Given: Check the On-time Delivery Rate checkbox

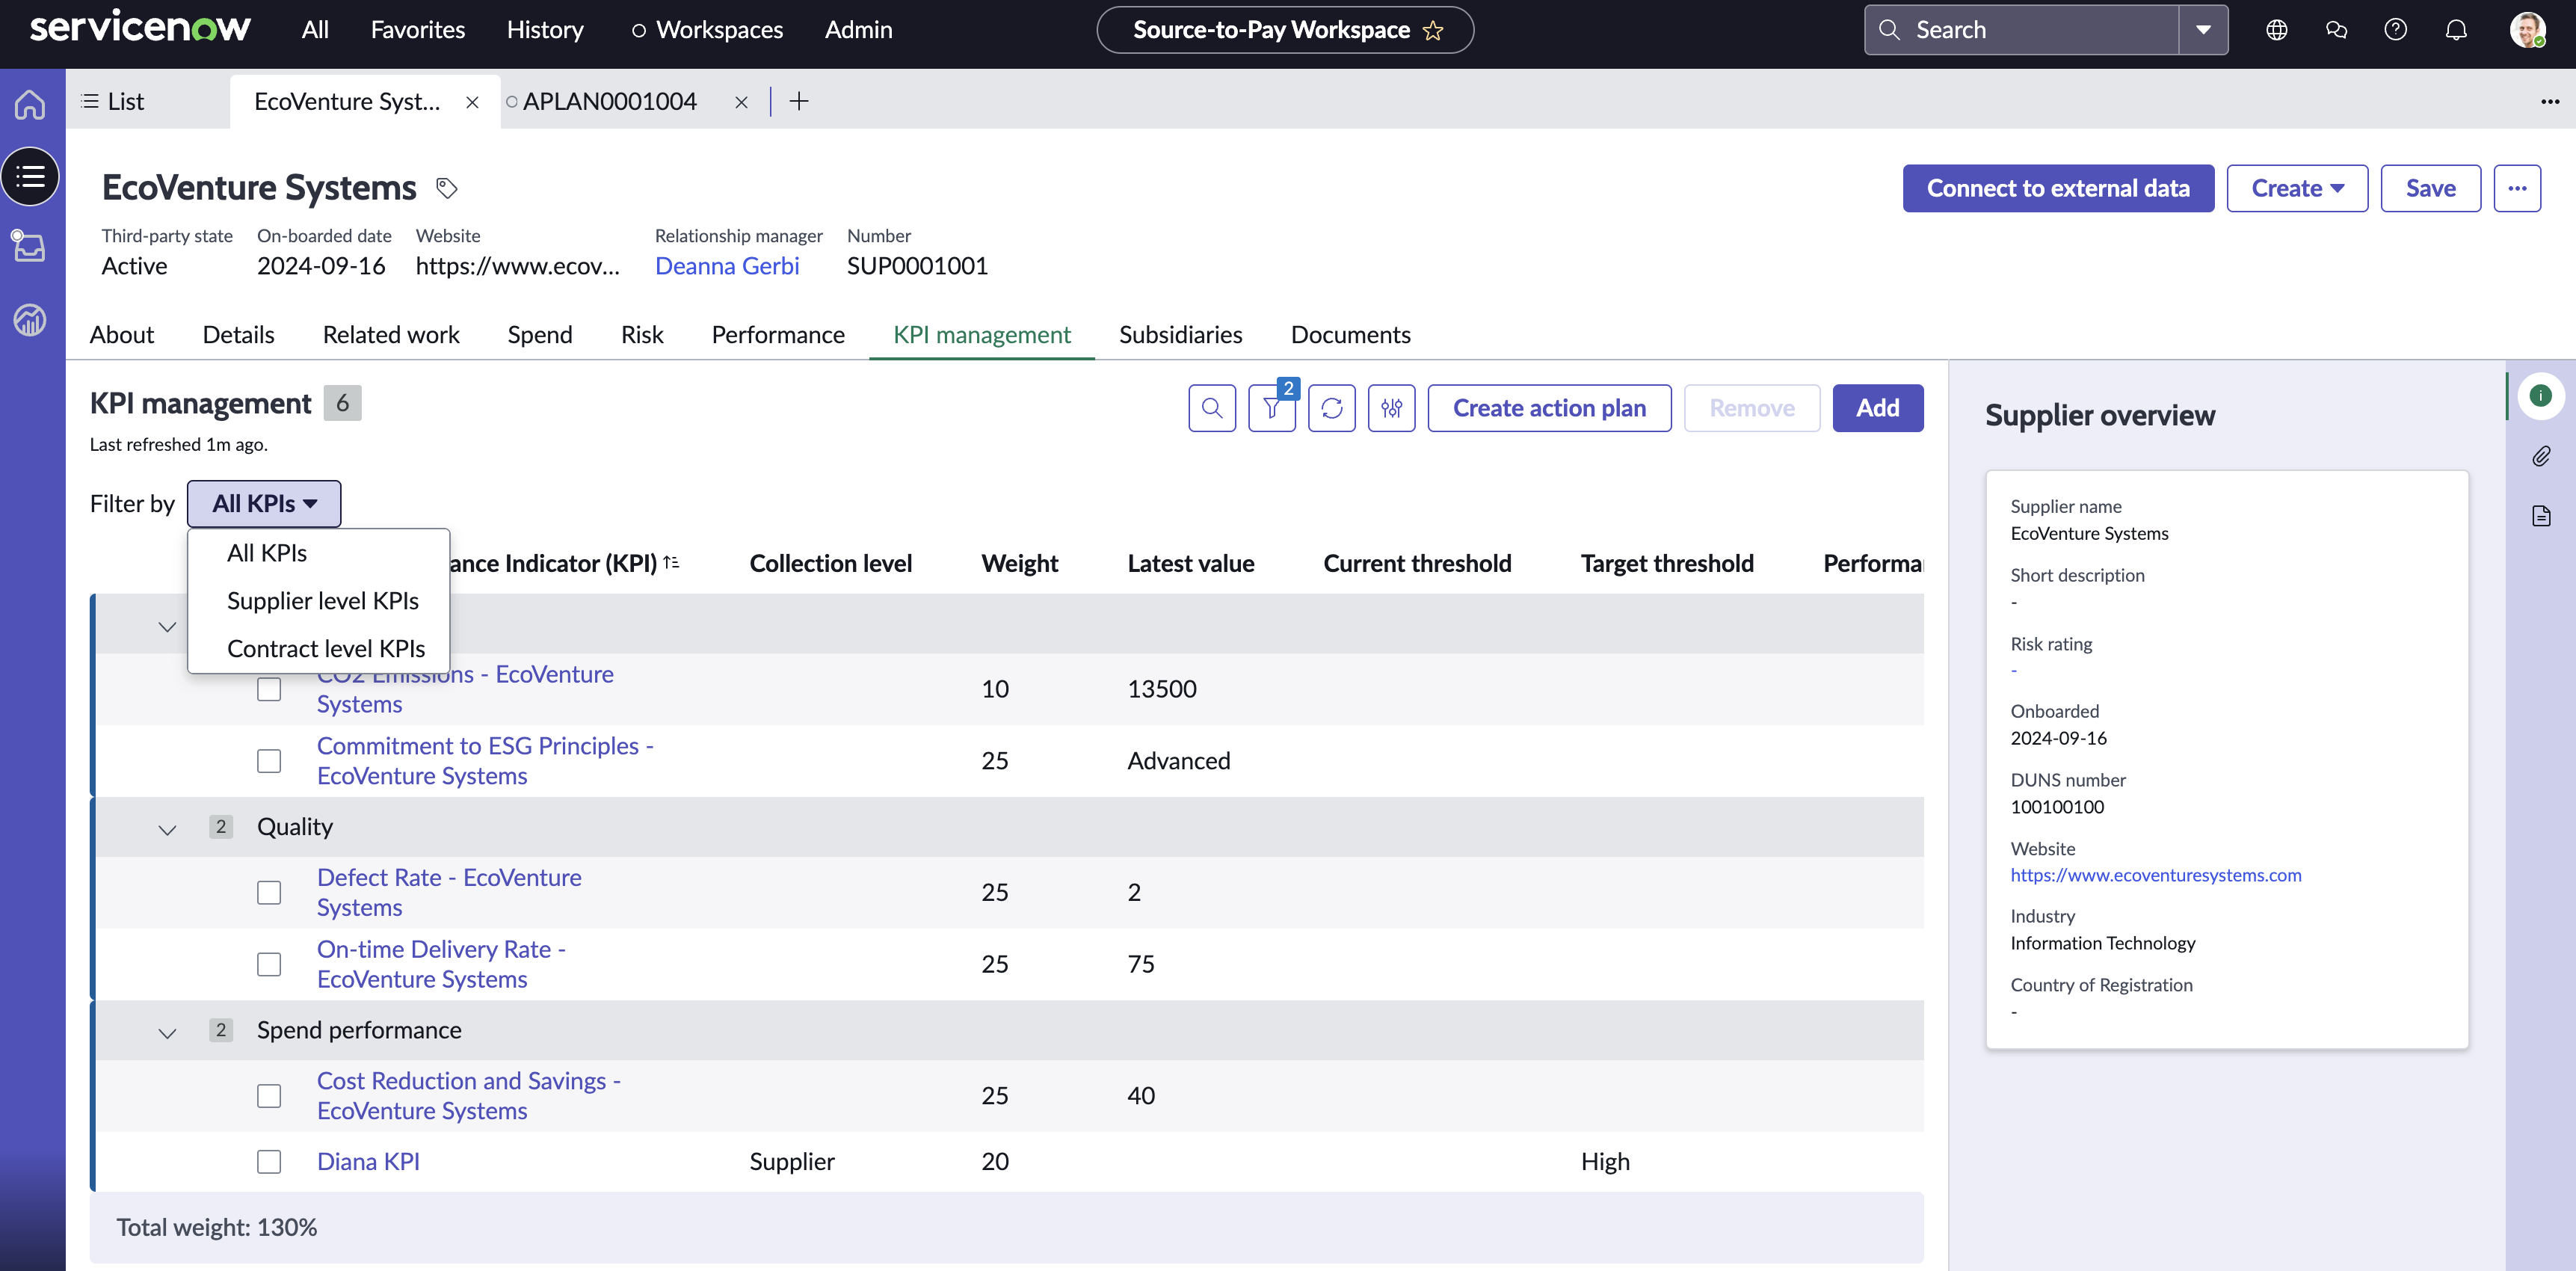Looking at the screenshot, I should coord(269,964).
